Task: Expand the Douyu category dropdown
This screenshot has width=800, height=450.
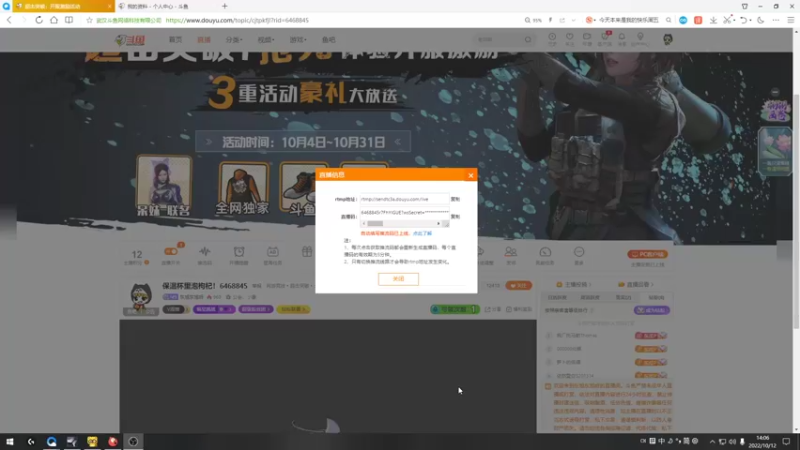Action: [x=234, y=40]
